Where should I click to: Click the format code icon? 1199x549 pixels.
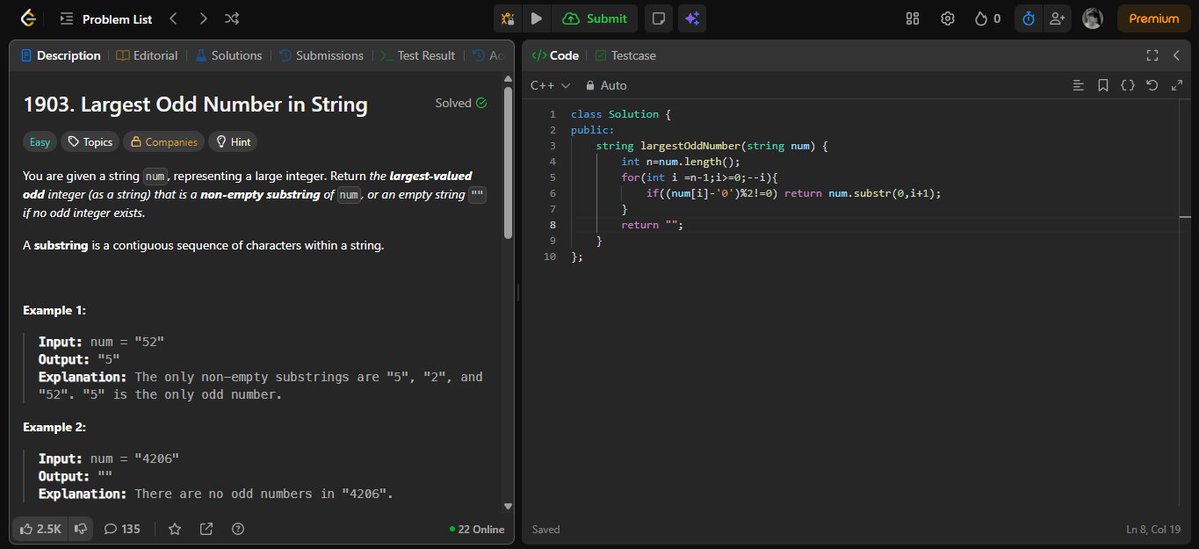pos(1078,86)
